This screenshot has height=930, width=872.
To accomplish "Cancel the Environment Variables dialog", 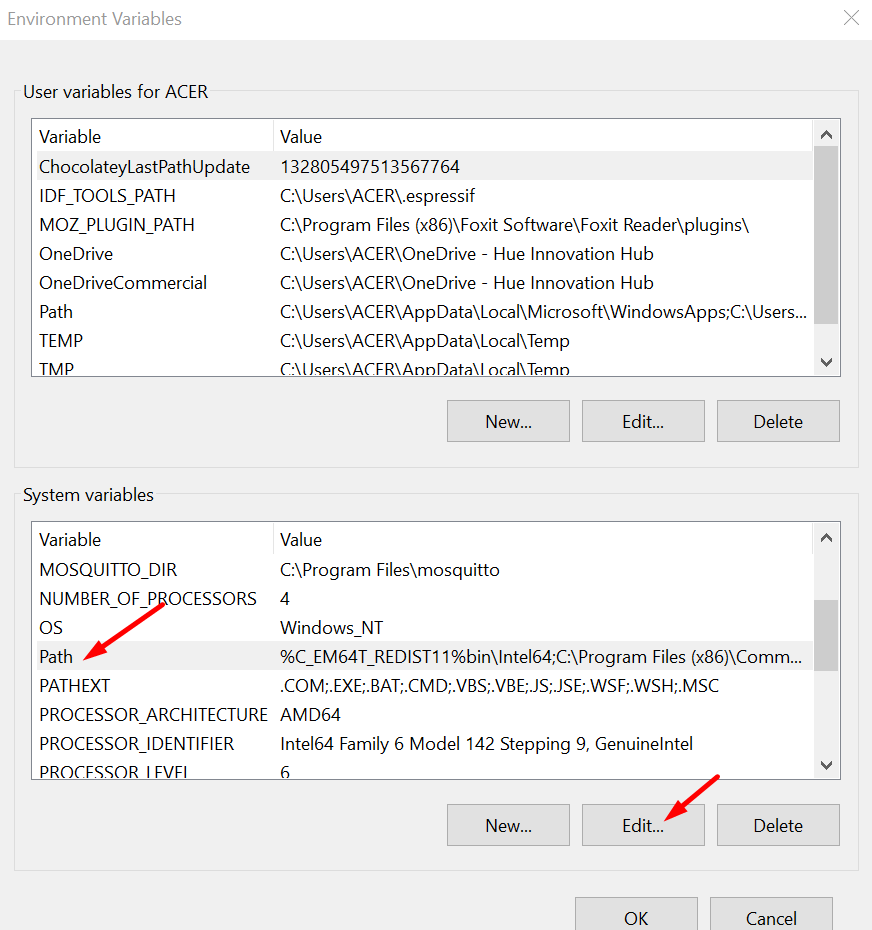I will click(771, 917).
